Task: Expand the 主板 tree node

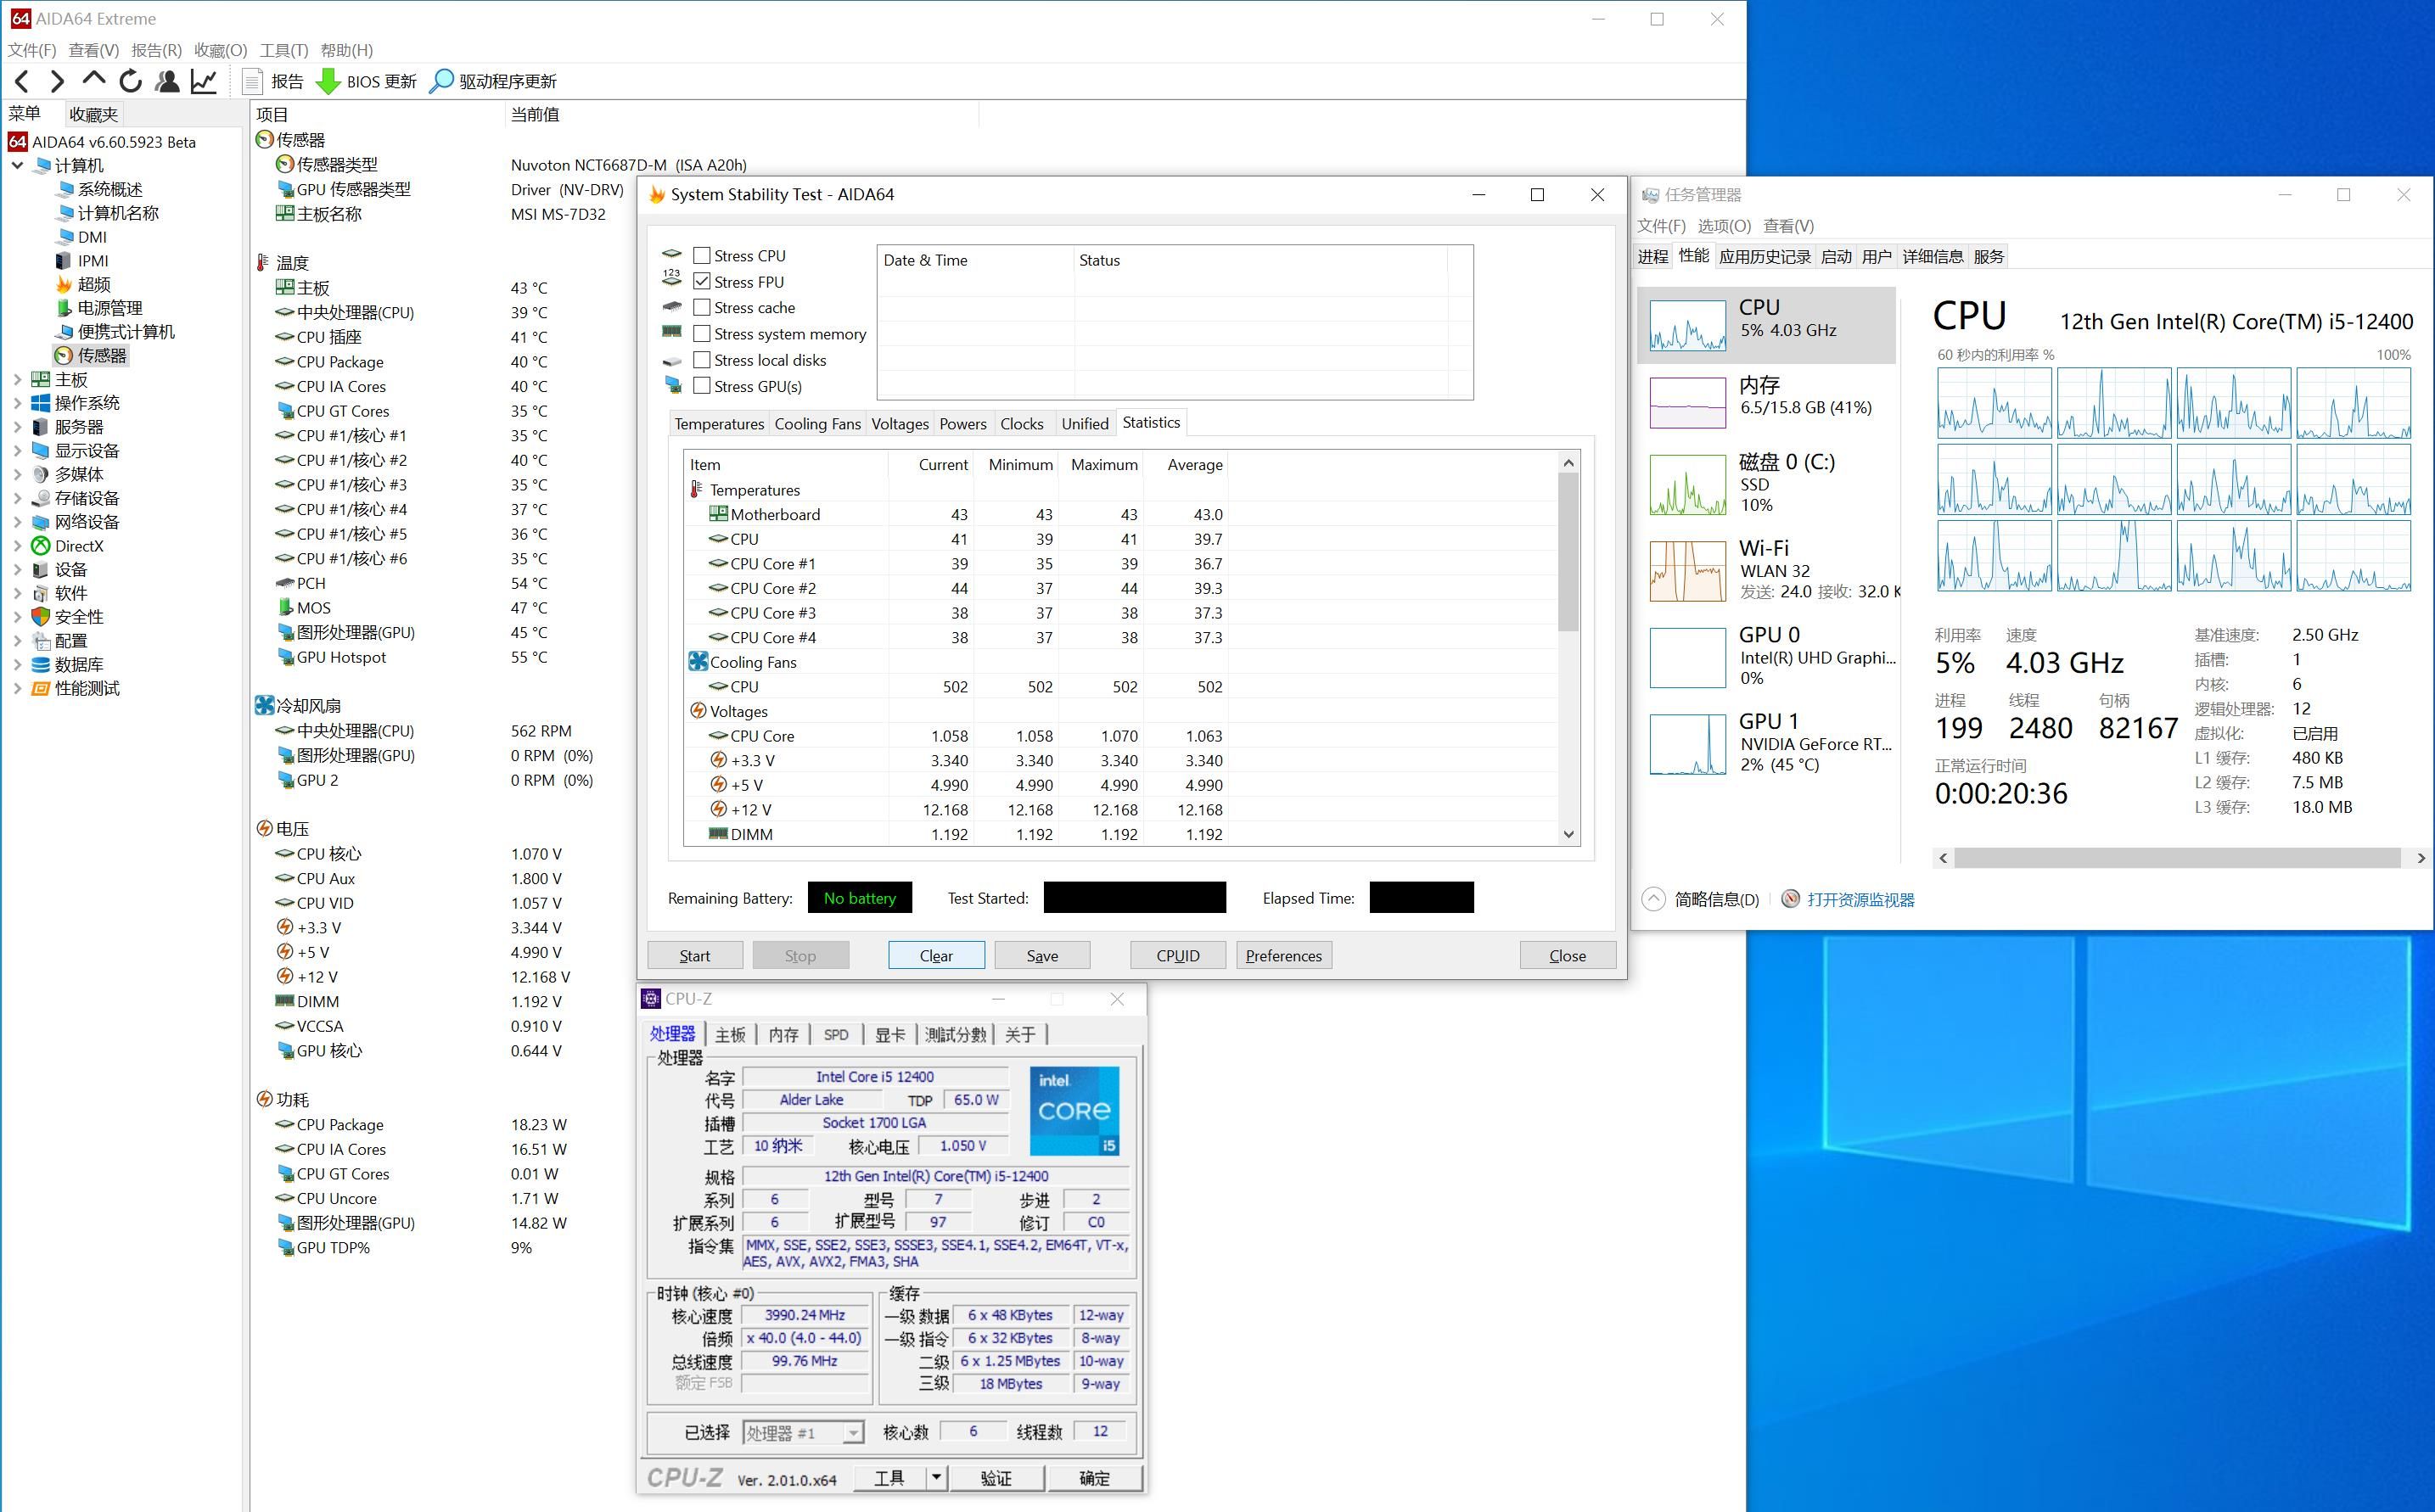Action: tap(17, 380)
